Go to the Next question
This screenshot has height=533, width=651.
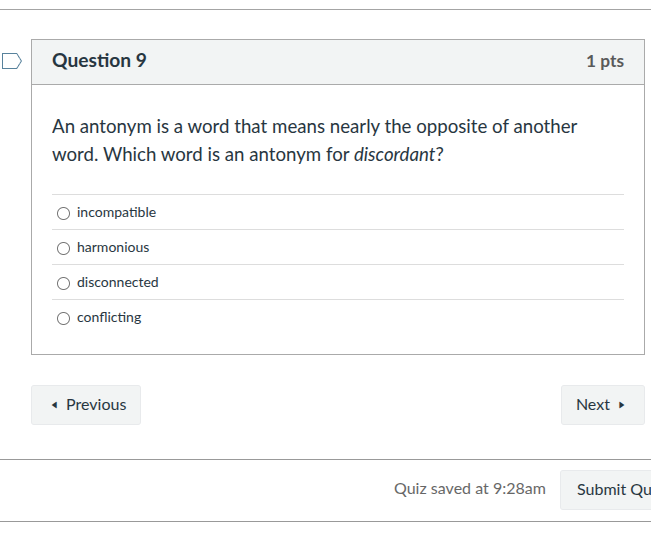tap(601, 405)
